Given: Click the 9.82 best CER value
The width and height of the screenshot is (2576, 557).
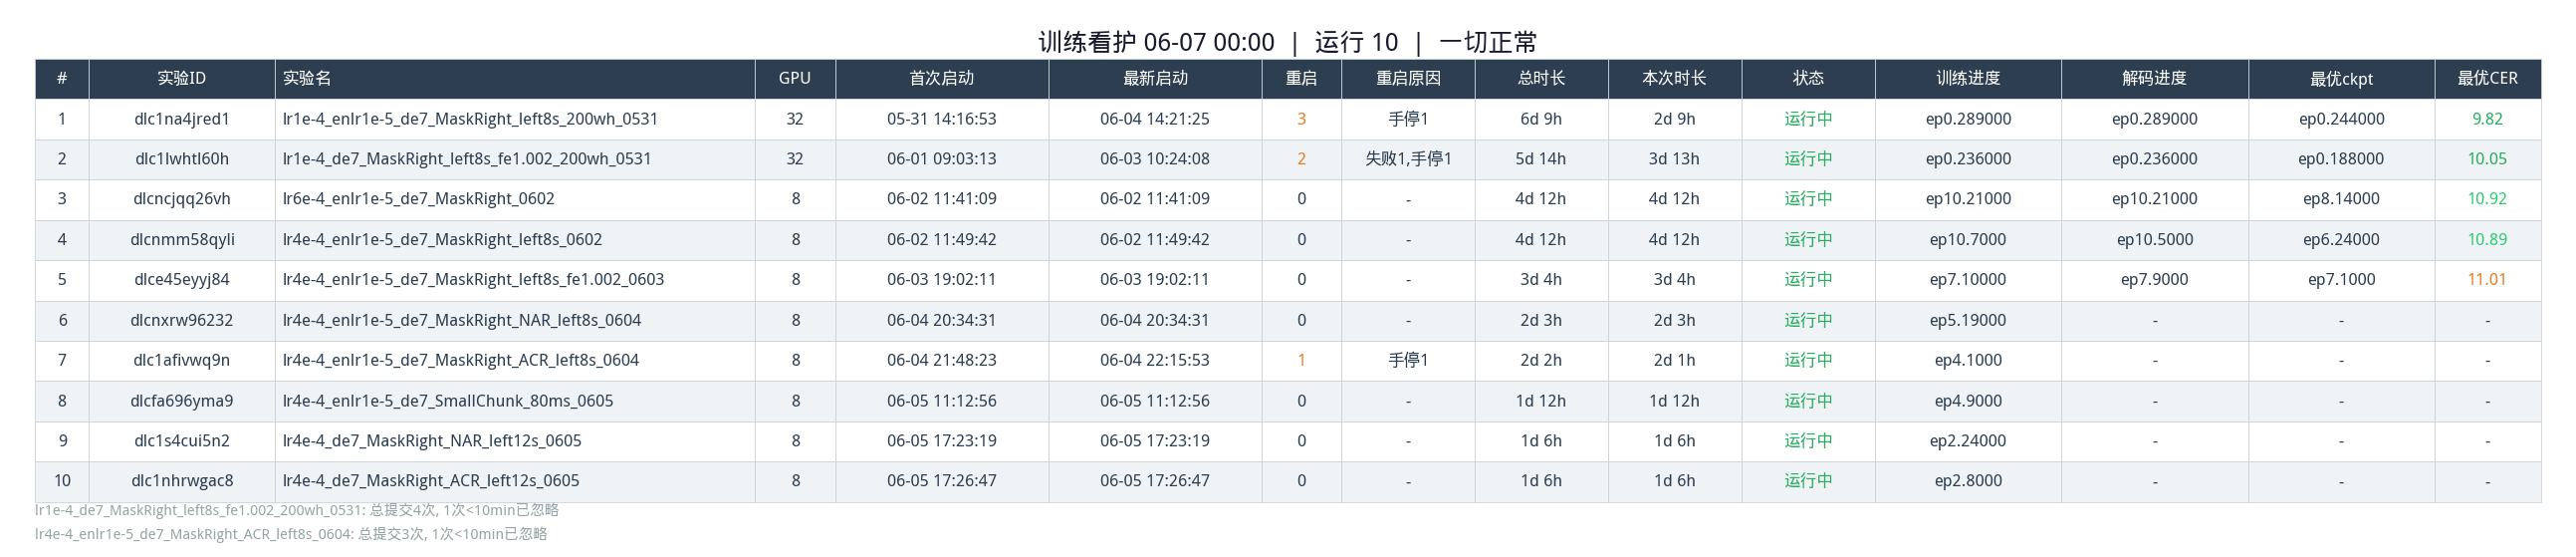Looking at the screenshot, I should (2487, 119).
